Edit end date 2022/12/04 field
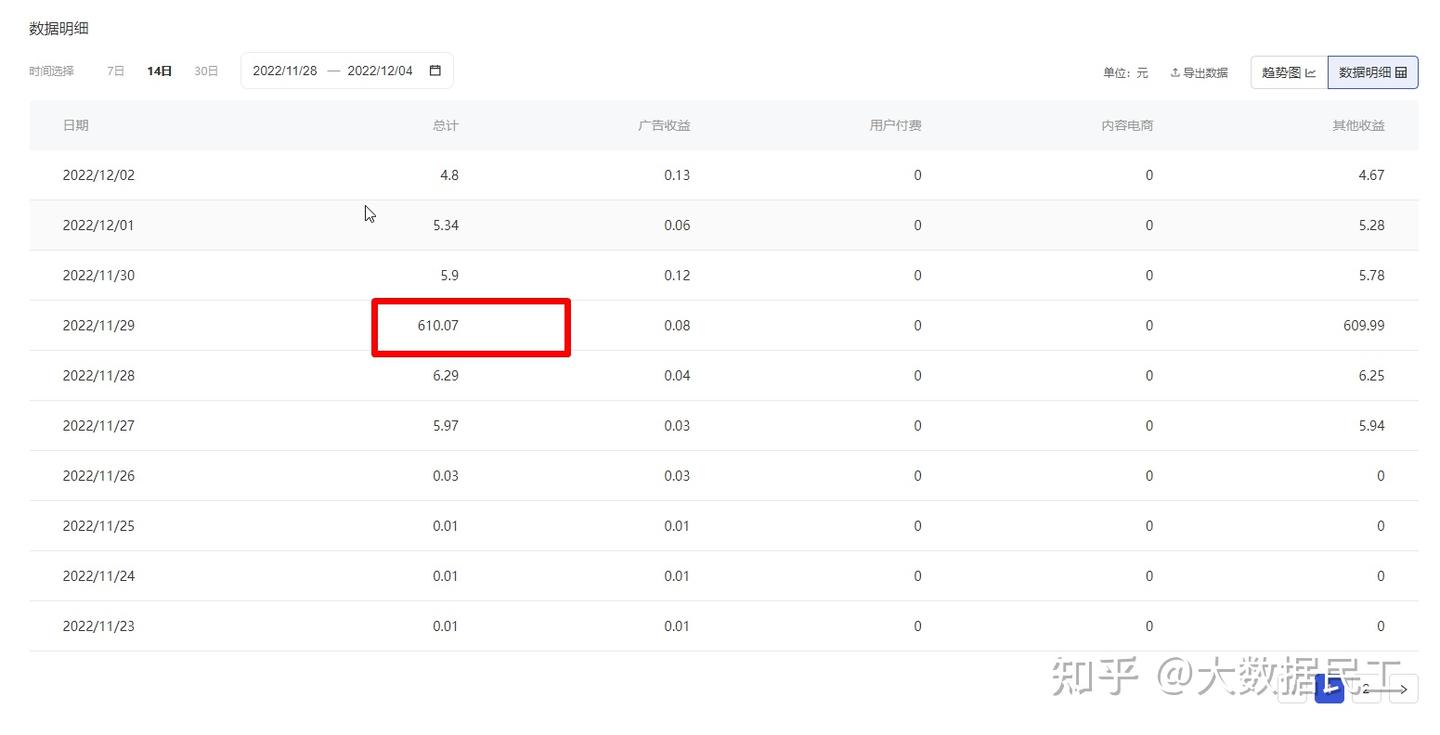Image resolution: width=1440 pixels, height=735 pixels. [x=380, y=71]
